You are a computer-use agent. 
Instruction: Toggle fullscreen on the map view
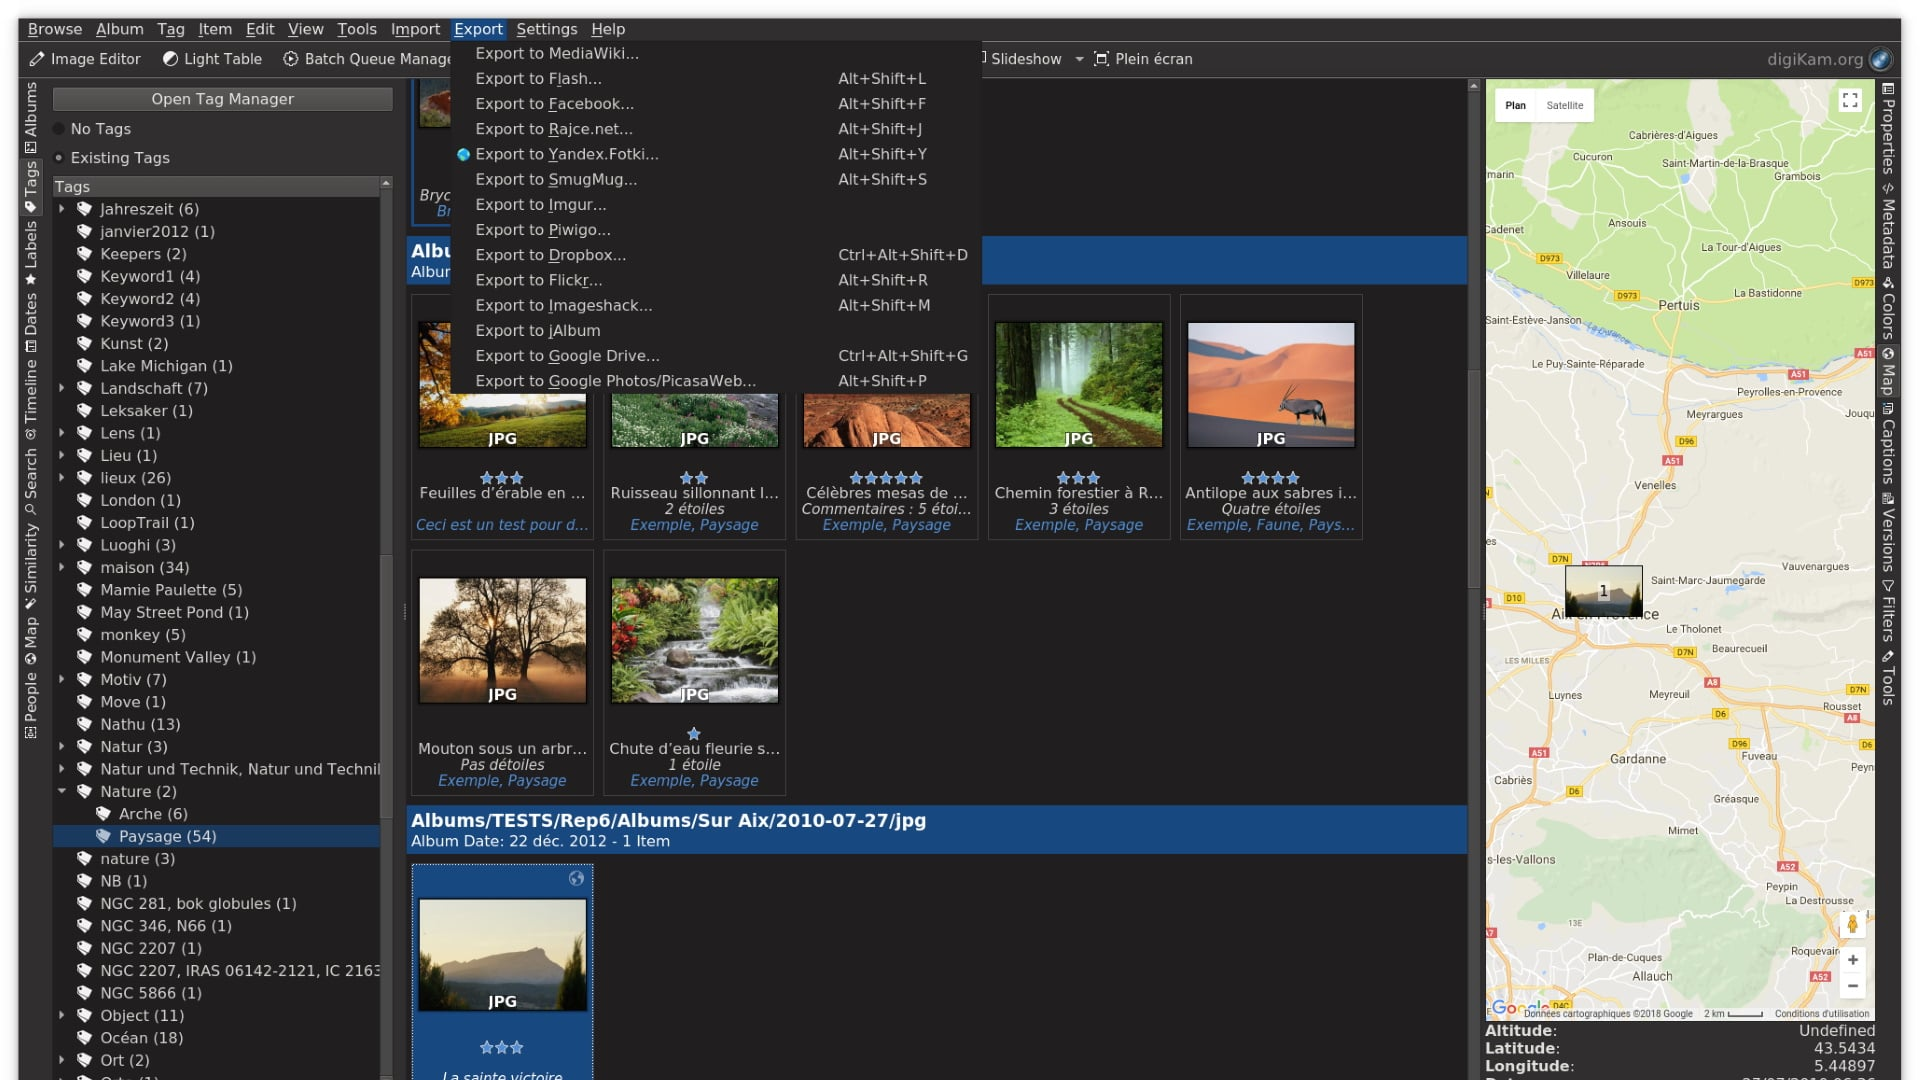coord(1849,100)
